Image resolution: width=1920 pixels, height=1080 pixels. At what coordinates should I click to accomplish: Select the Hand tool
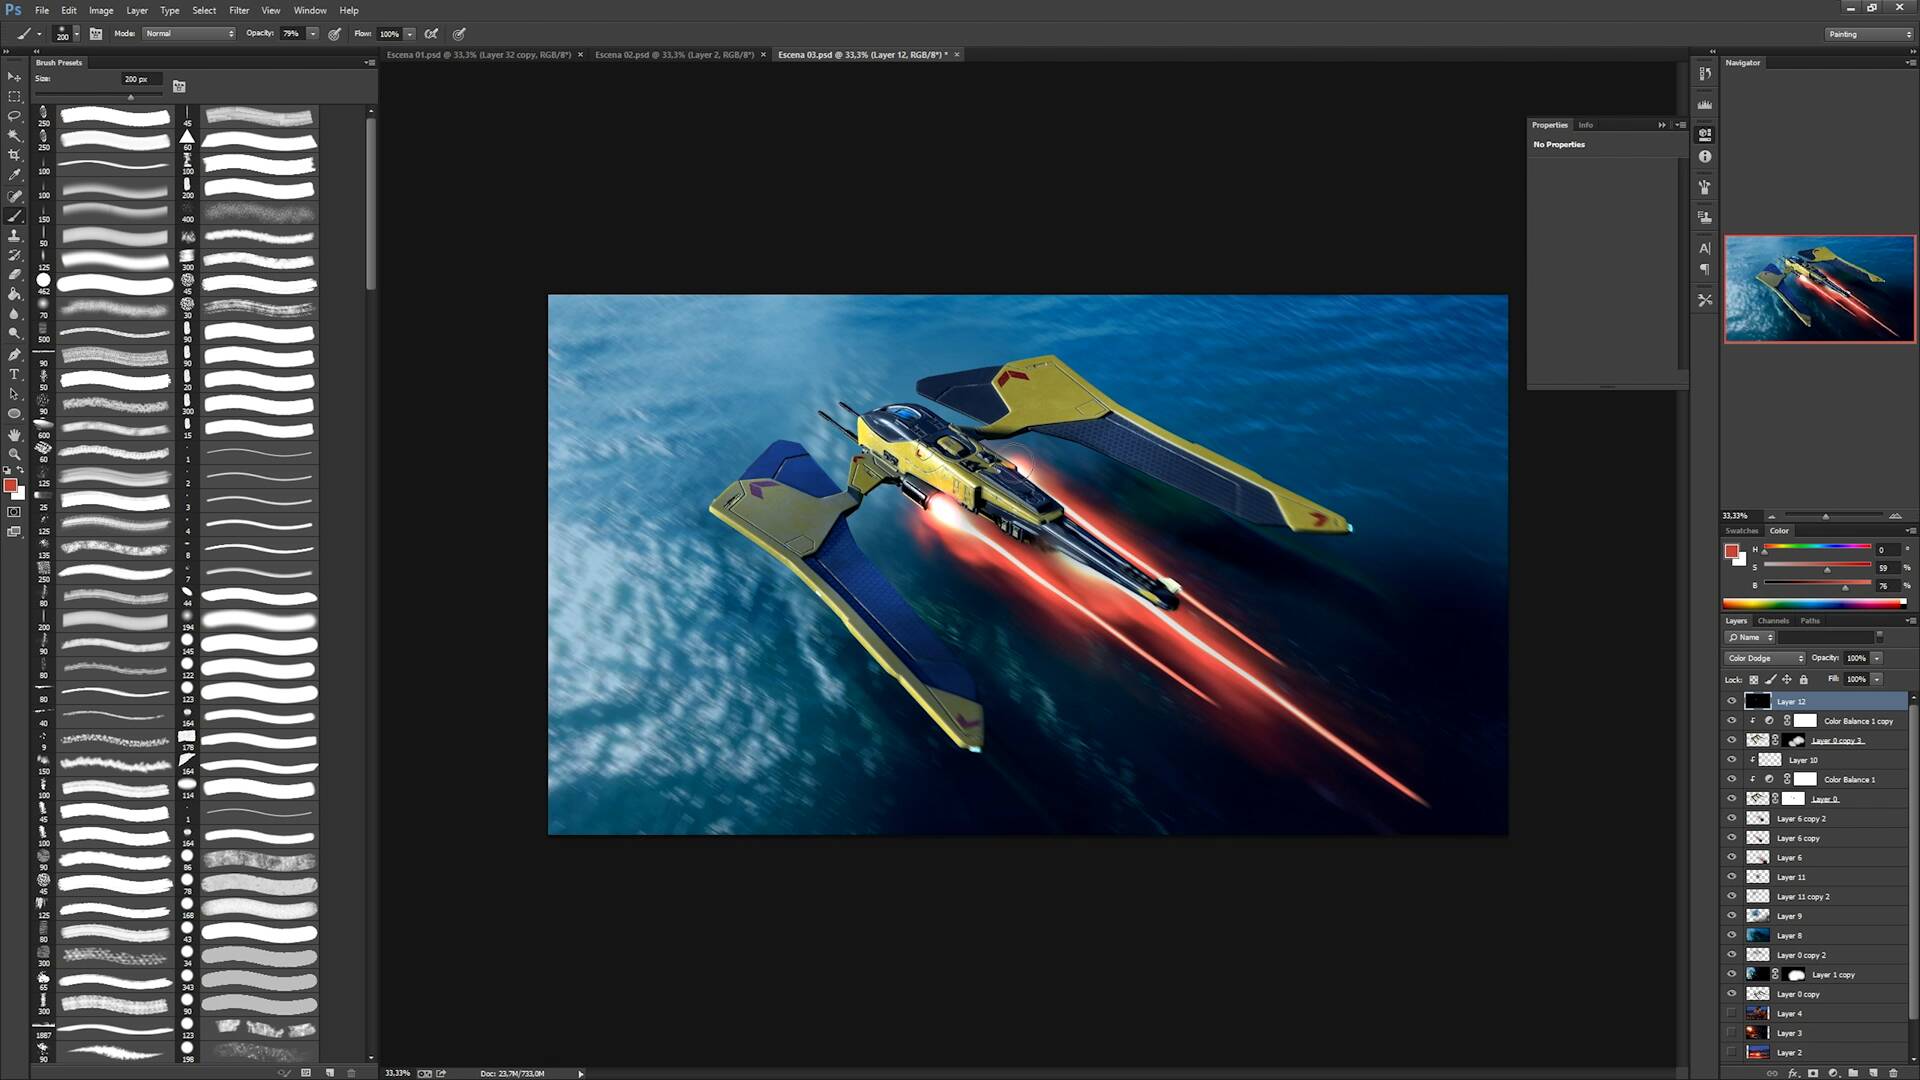tap(14, 434)
